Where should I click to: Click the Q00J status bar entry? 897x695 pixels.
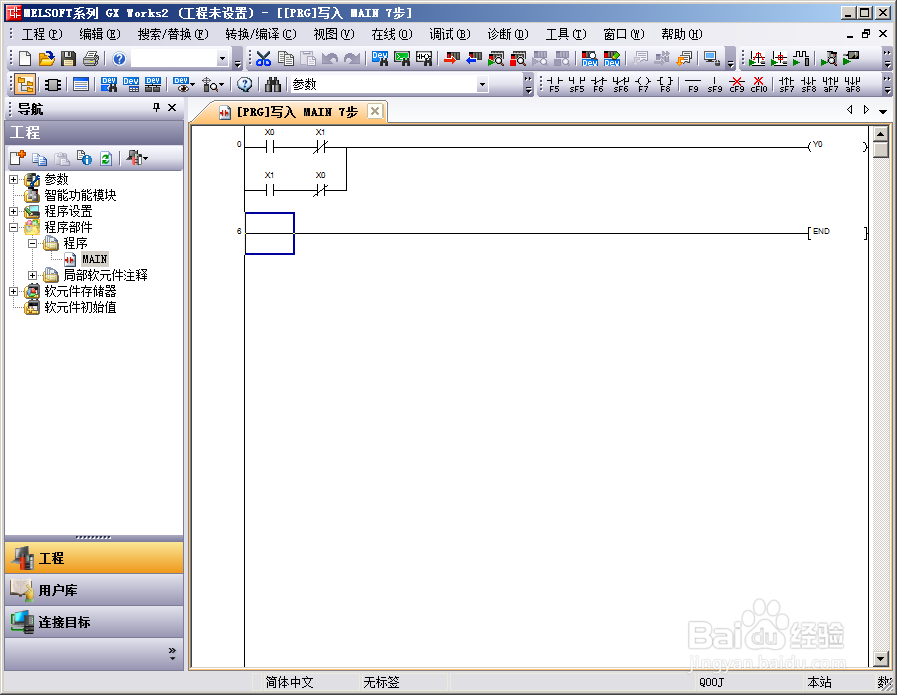[711, 682]
